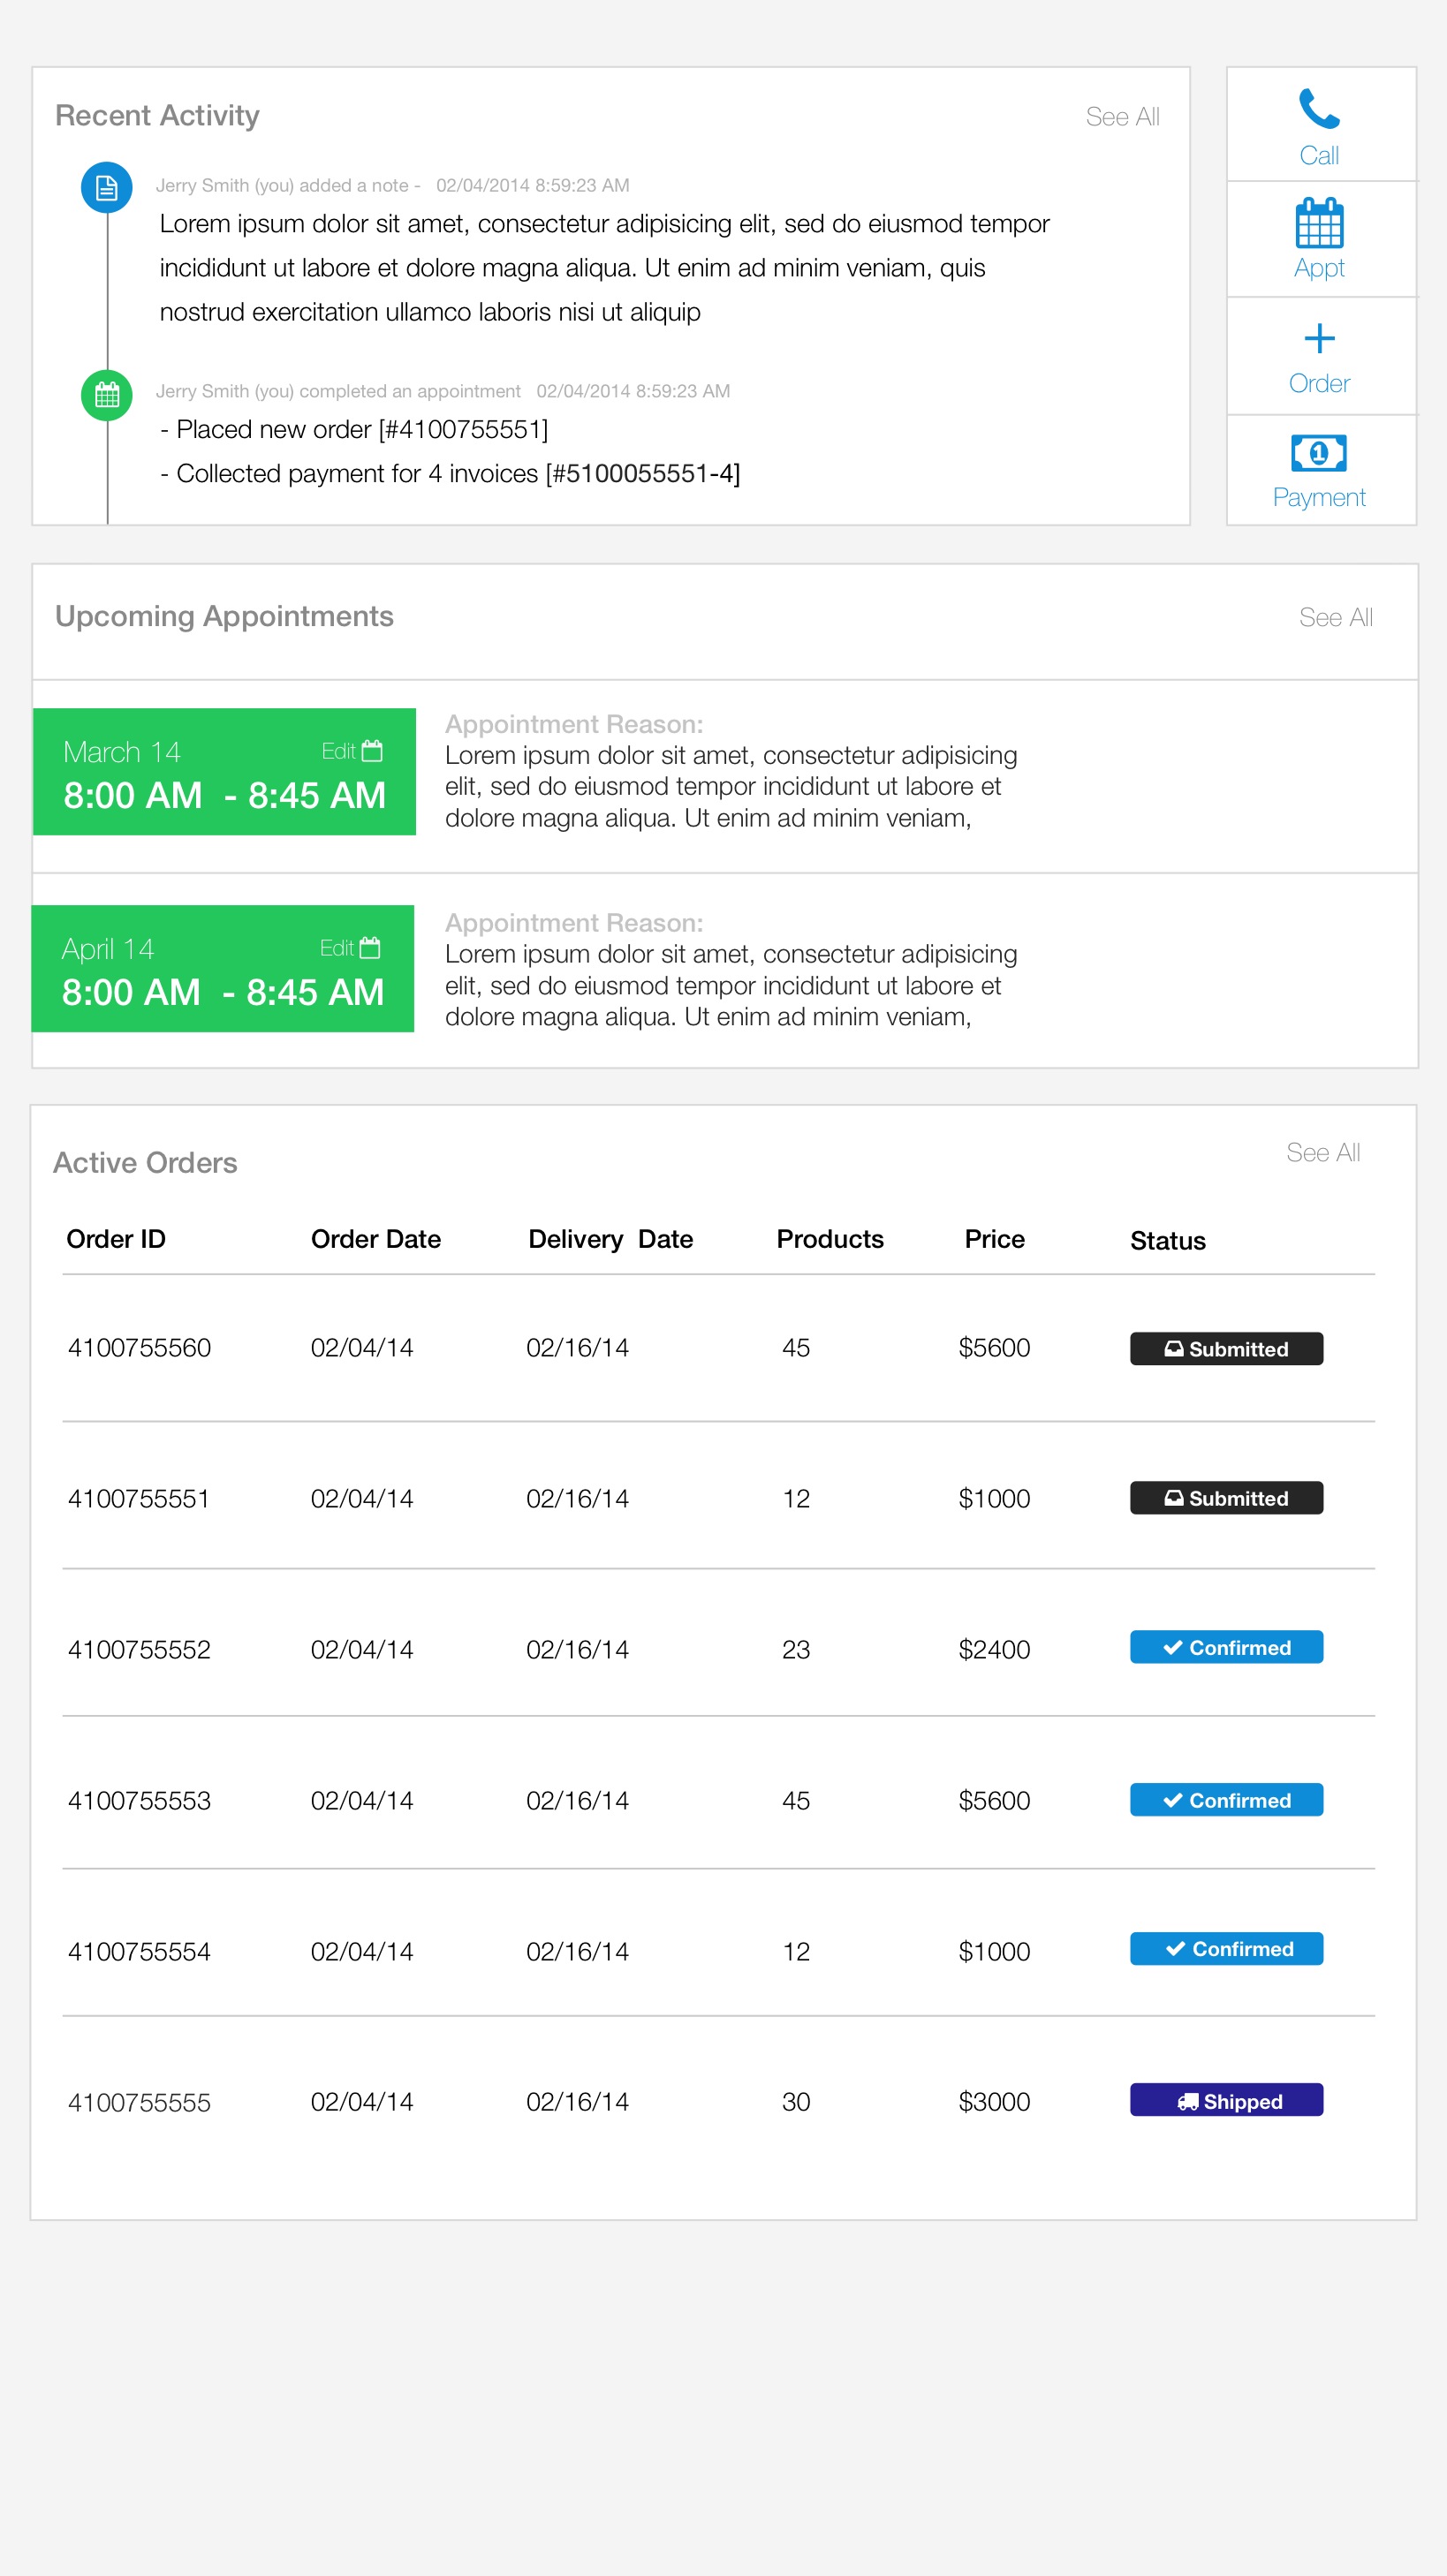Viewport: 1447px width, 2576px height.
Task: Click Submitted badge for order 4100755560
Action: click(x=1226, y=1349)
